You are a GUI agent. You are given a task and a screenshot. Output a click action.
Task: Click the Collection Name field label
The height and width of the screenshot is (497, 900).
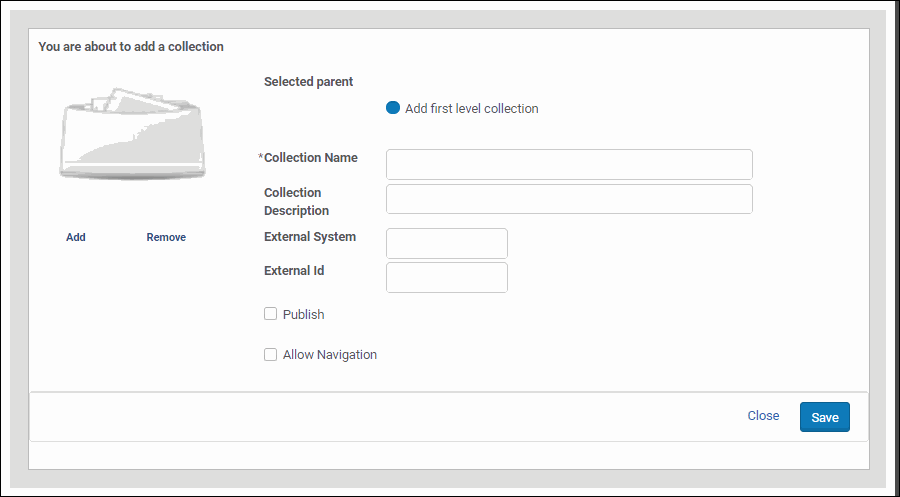click(x=310, y=158)
